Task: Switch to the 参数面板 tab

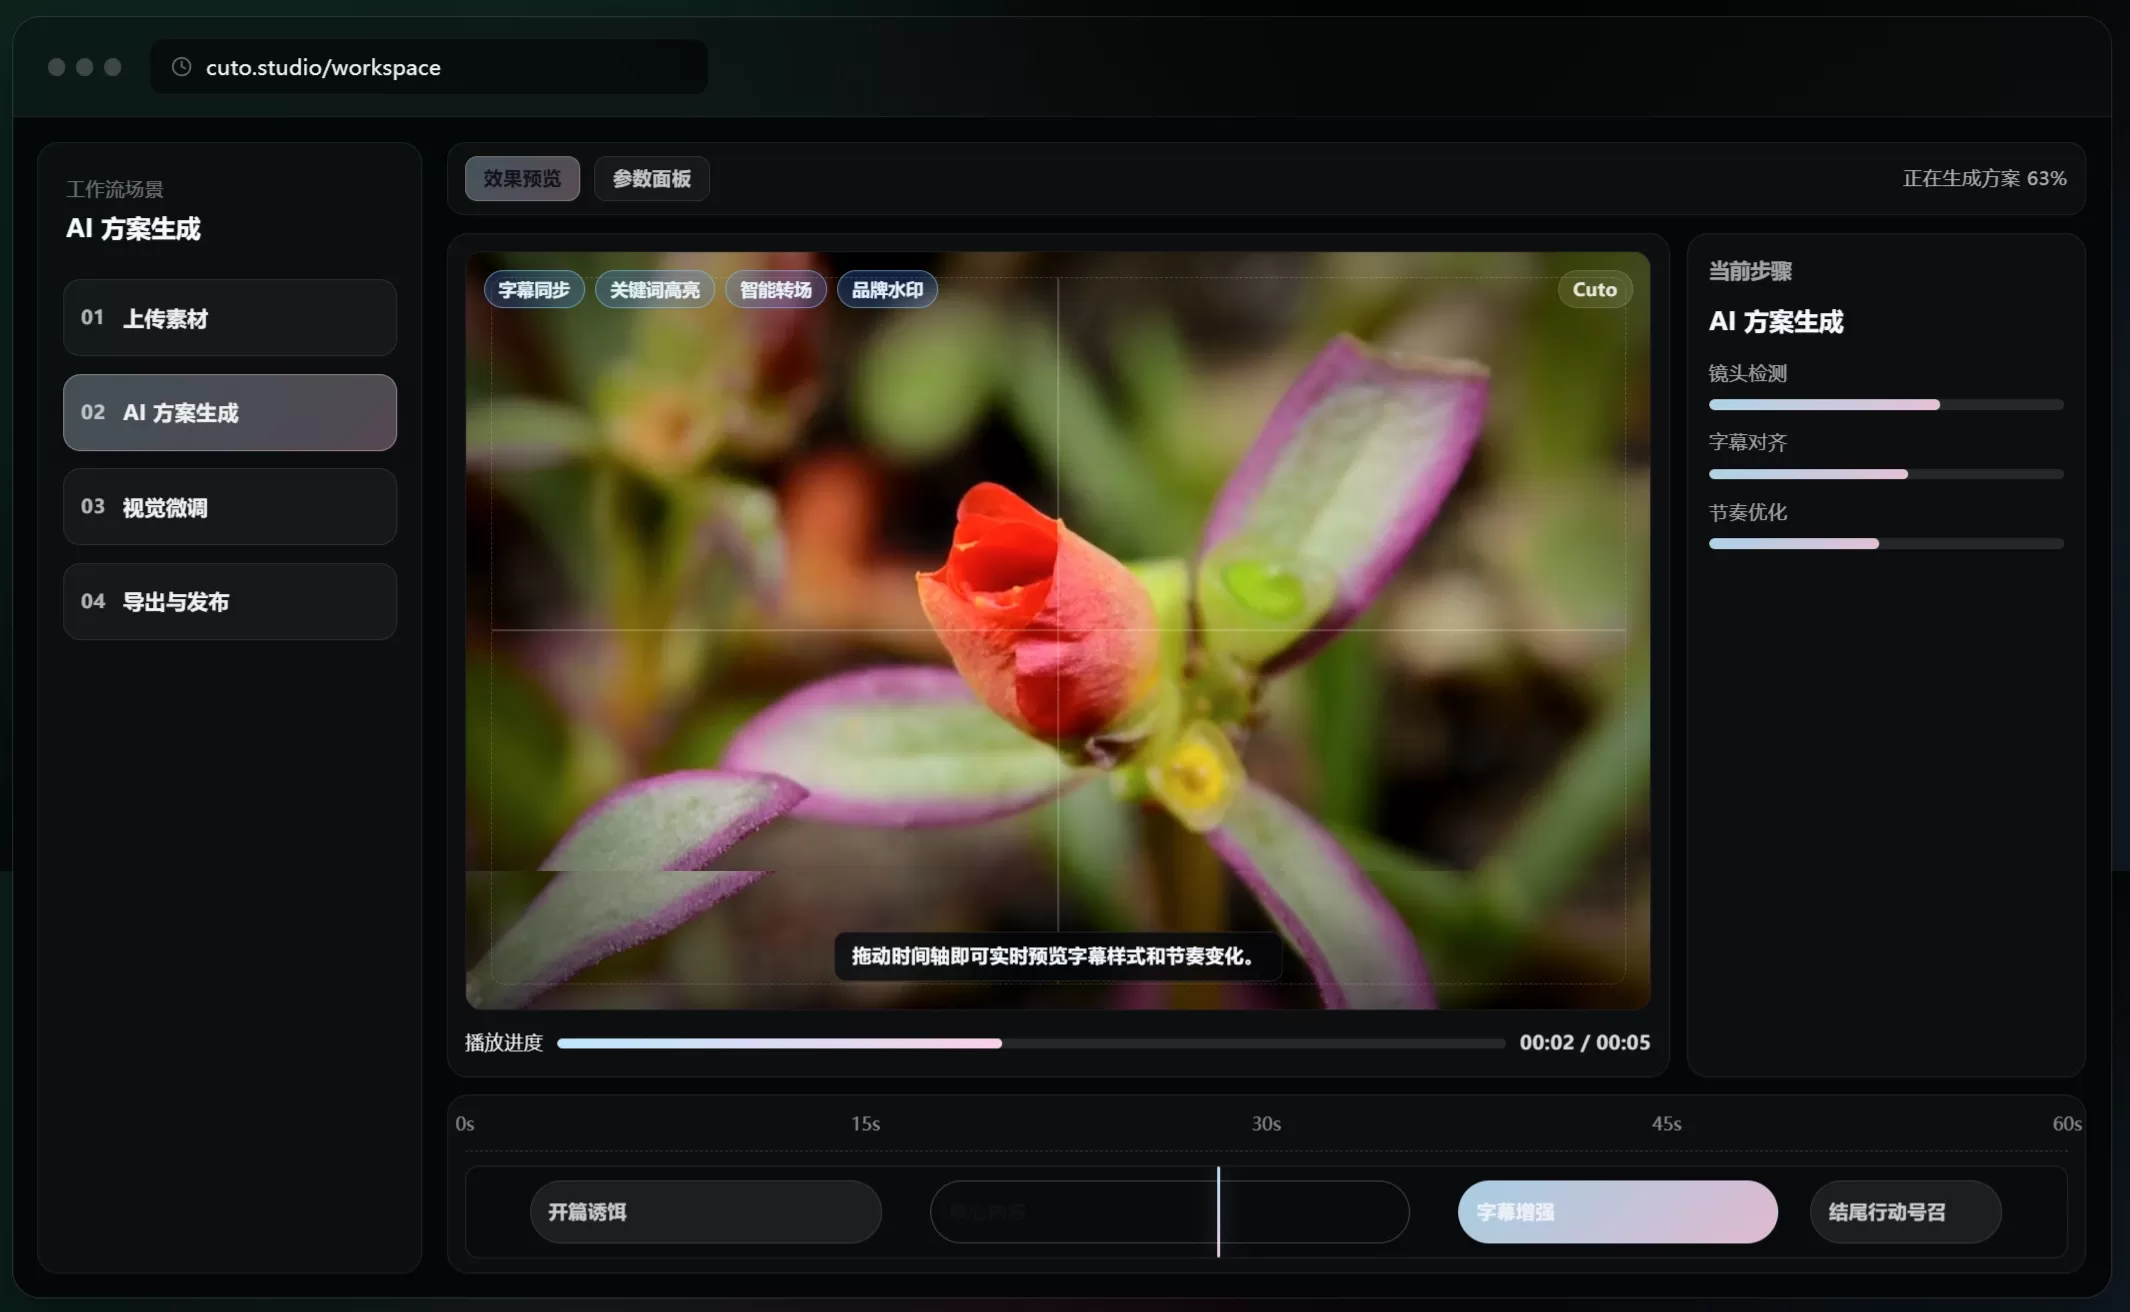Action: point(651,179)
